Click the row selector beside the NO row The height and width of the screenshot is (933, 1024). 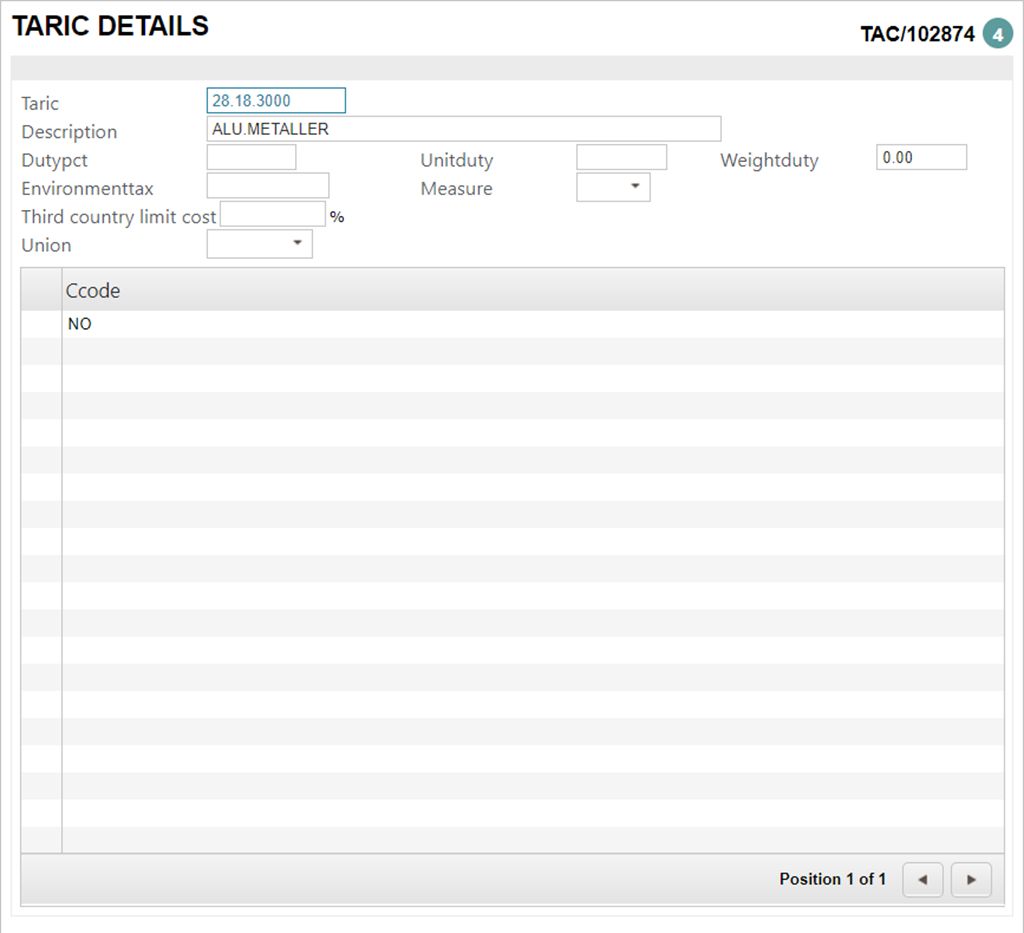pos(41,324)
